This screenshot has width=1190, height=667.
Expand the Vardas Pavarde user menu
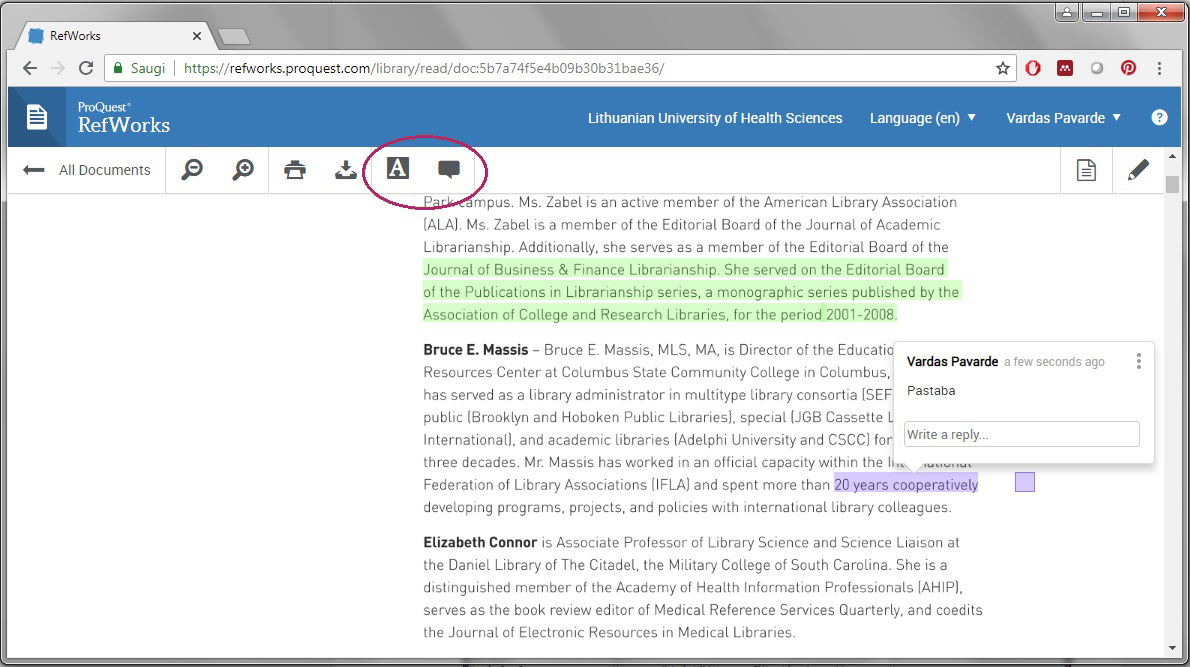click(x=1063, y=118)
